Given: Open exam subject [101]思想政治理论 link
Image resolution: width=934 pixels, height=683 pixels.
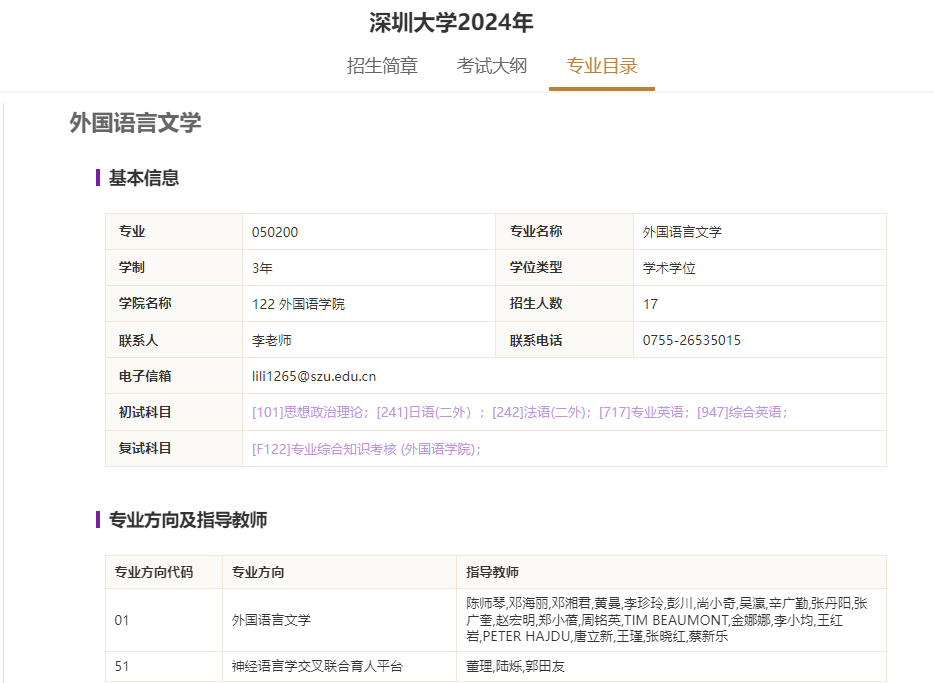Looking at the screenshot, I should [x=310, y=412].
